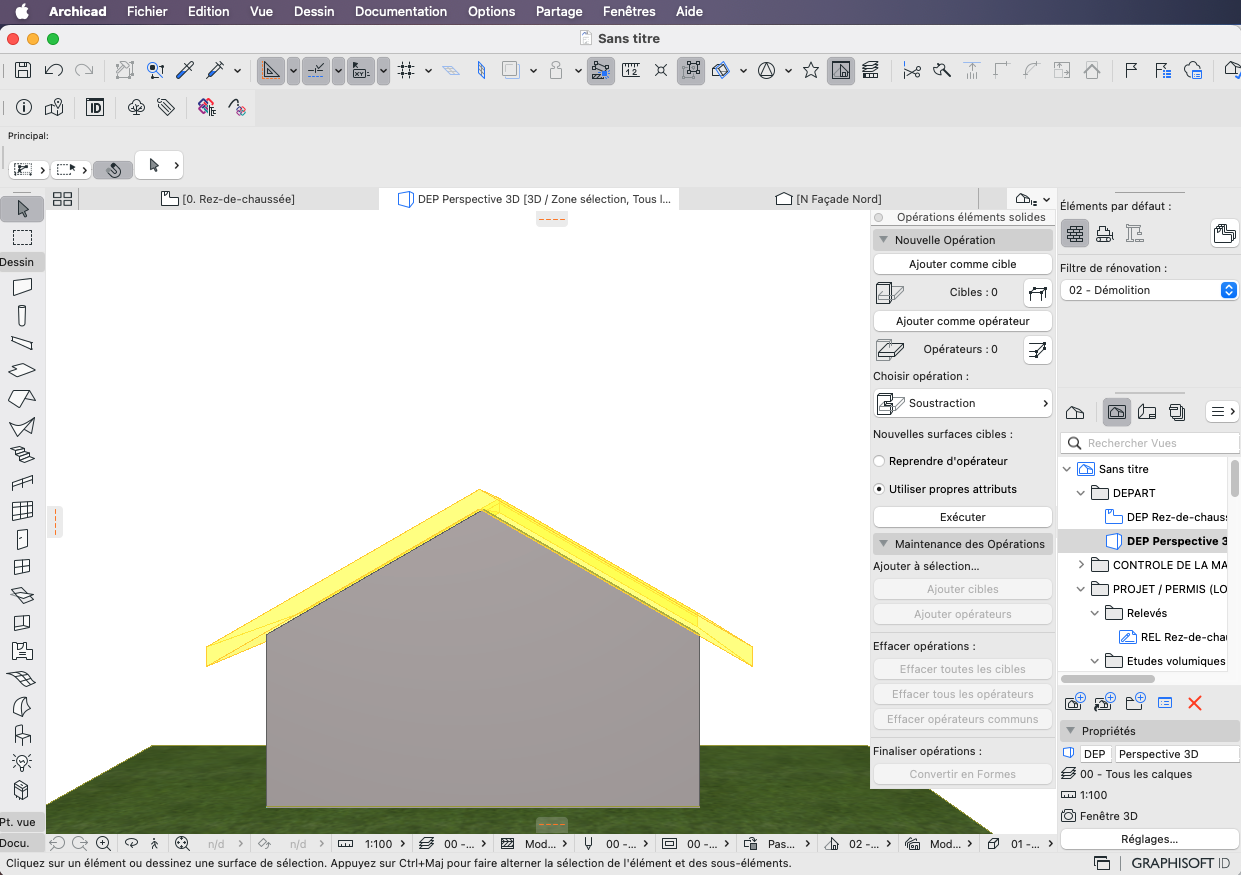Select the Lamp tool in toolbox
Screen dimensions: 1241x875
tap(22, 763)
